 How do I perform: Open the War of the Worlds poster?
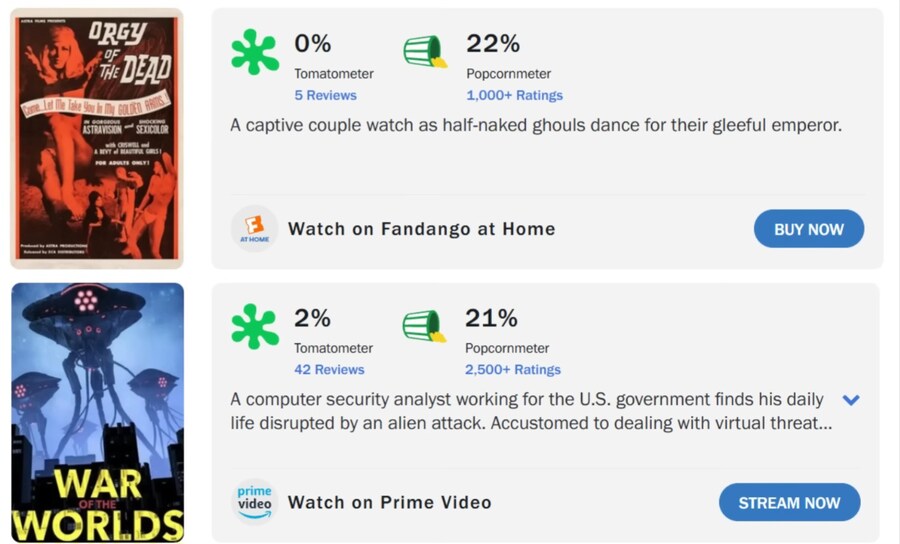point(98,413)
